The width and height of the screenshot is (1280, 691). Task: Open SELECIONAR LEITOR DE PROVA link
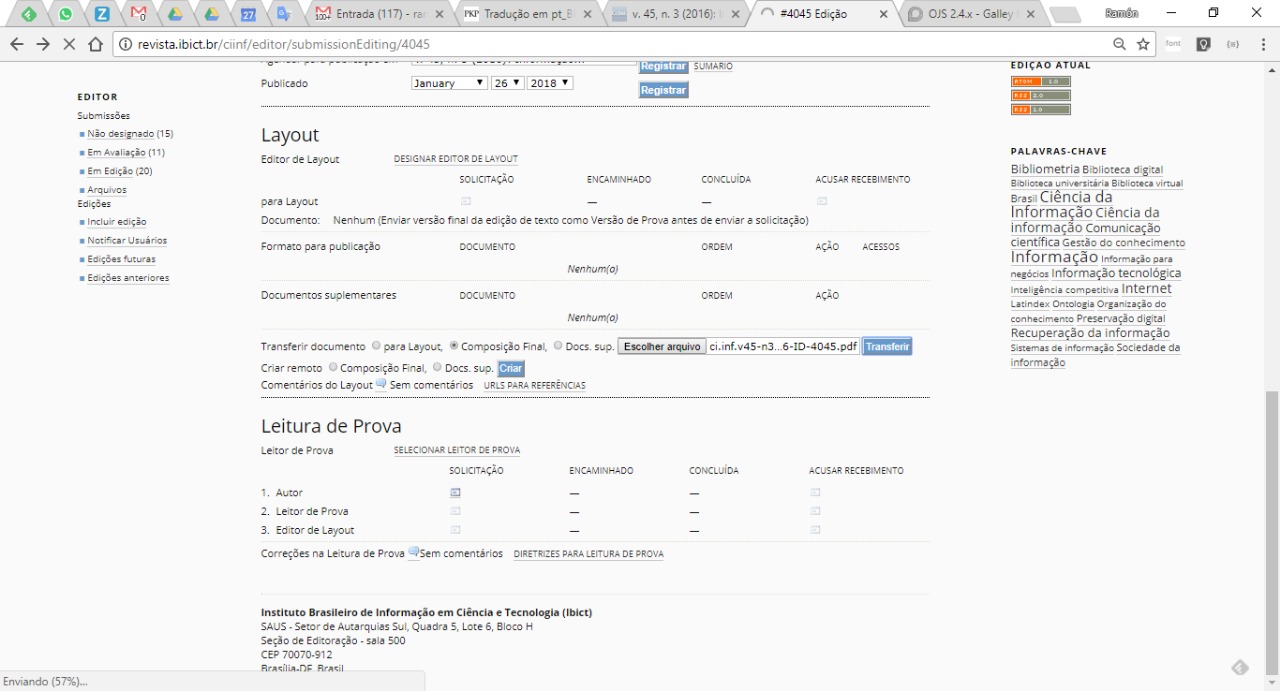[x=457, y=450]
